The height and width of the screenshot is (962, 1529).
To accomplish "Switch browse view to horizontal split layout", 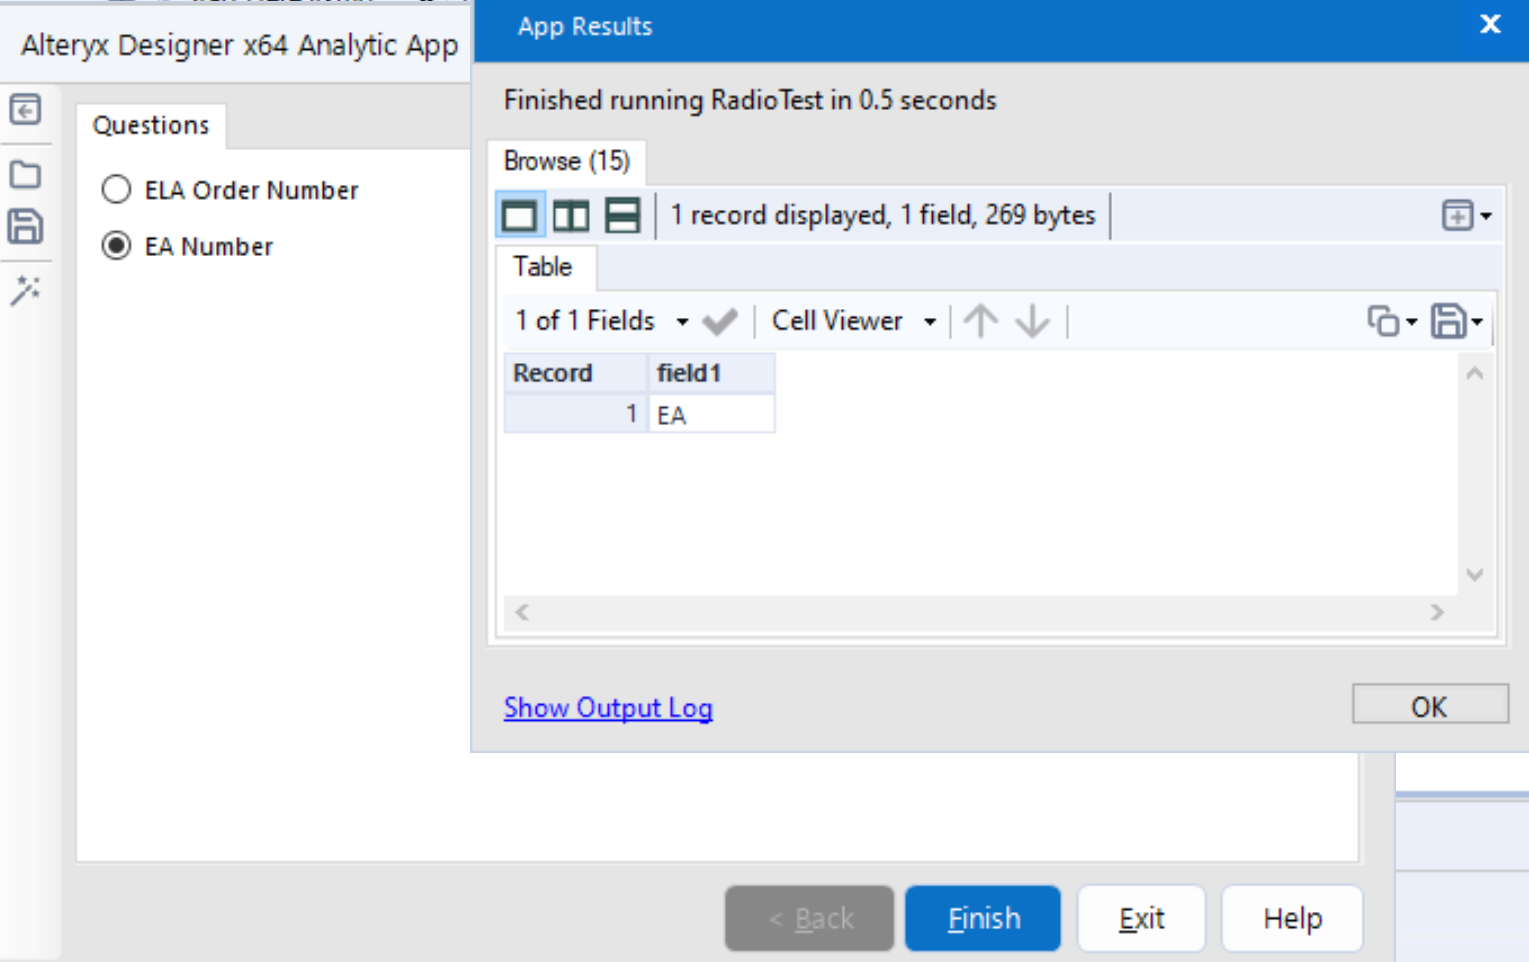I will pyautogui.click(x=622, y=214).
